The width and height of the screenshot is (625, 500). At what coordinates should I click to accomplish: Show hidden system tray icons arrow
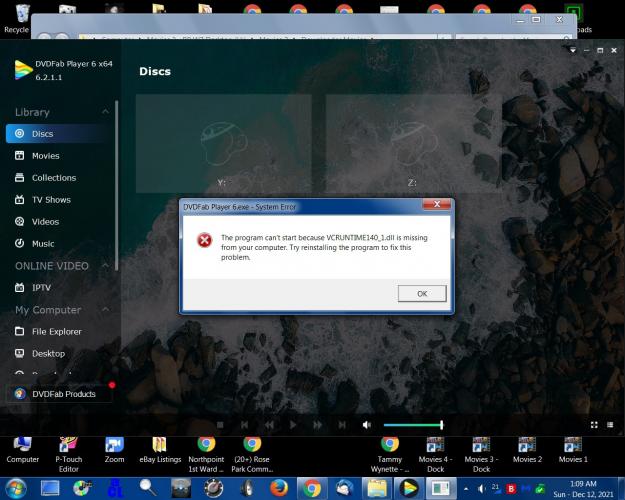466,488
